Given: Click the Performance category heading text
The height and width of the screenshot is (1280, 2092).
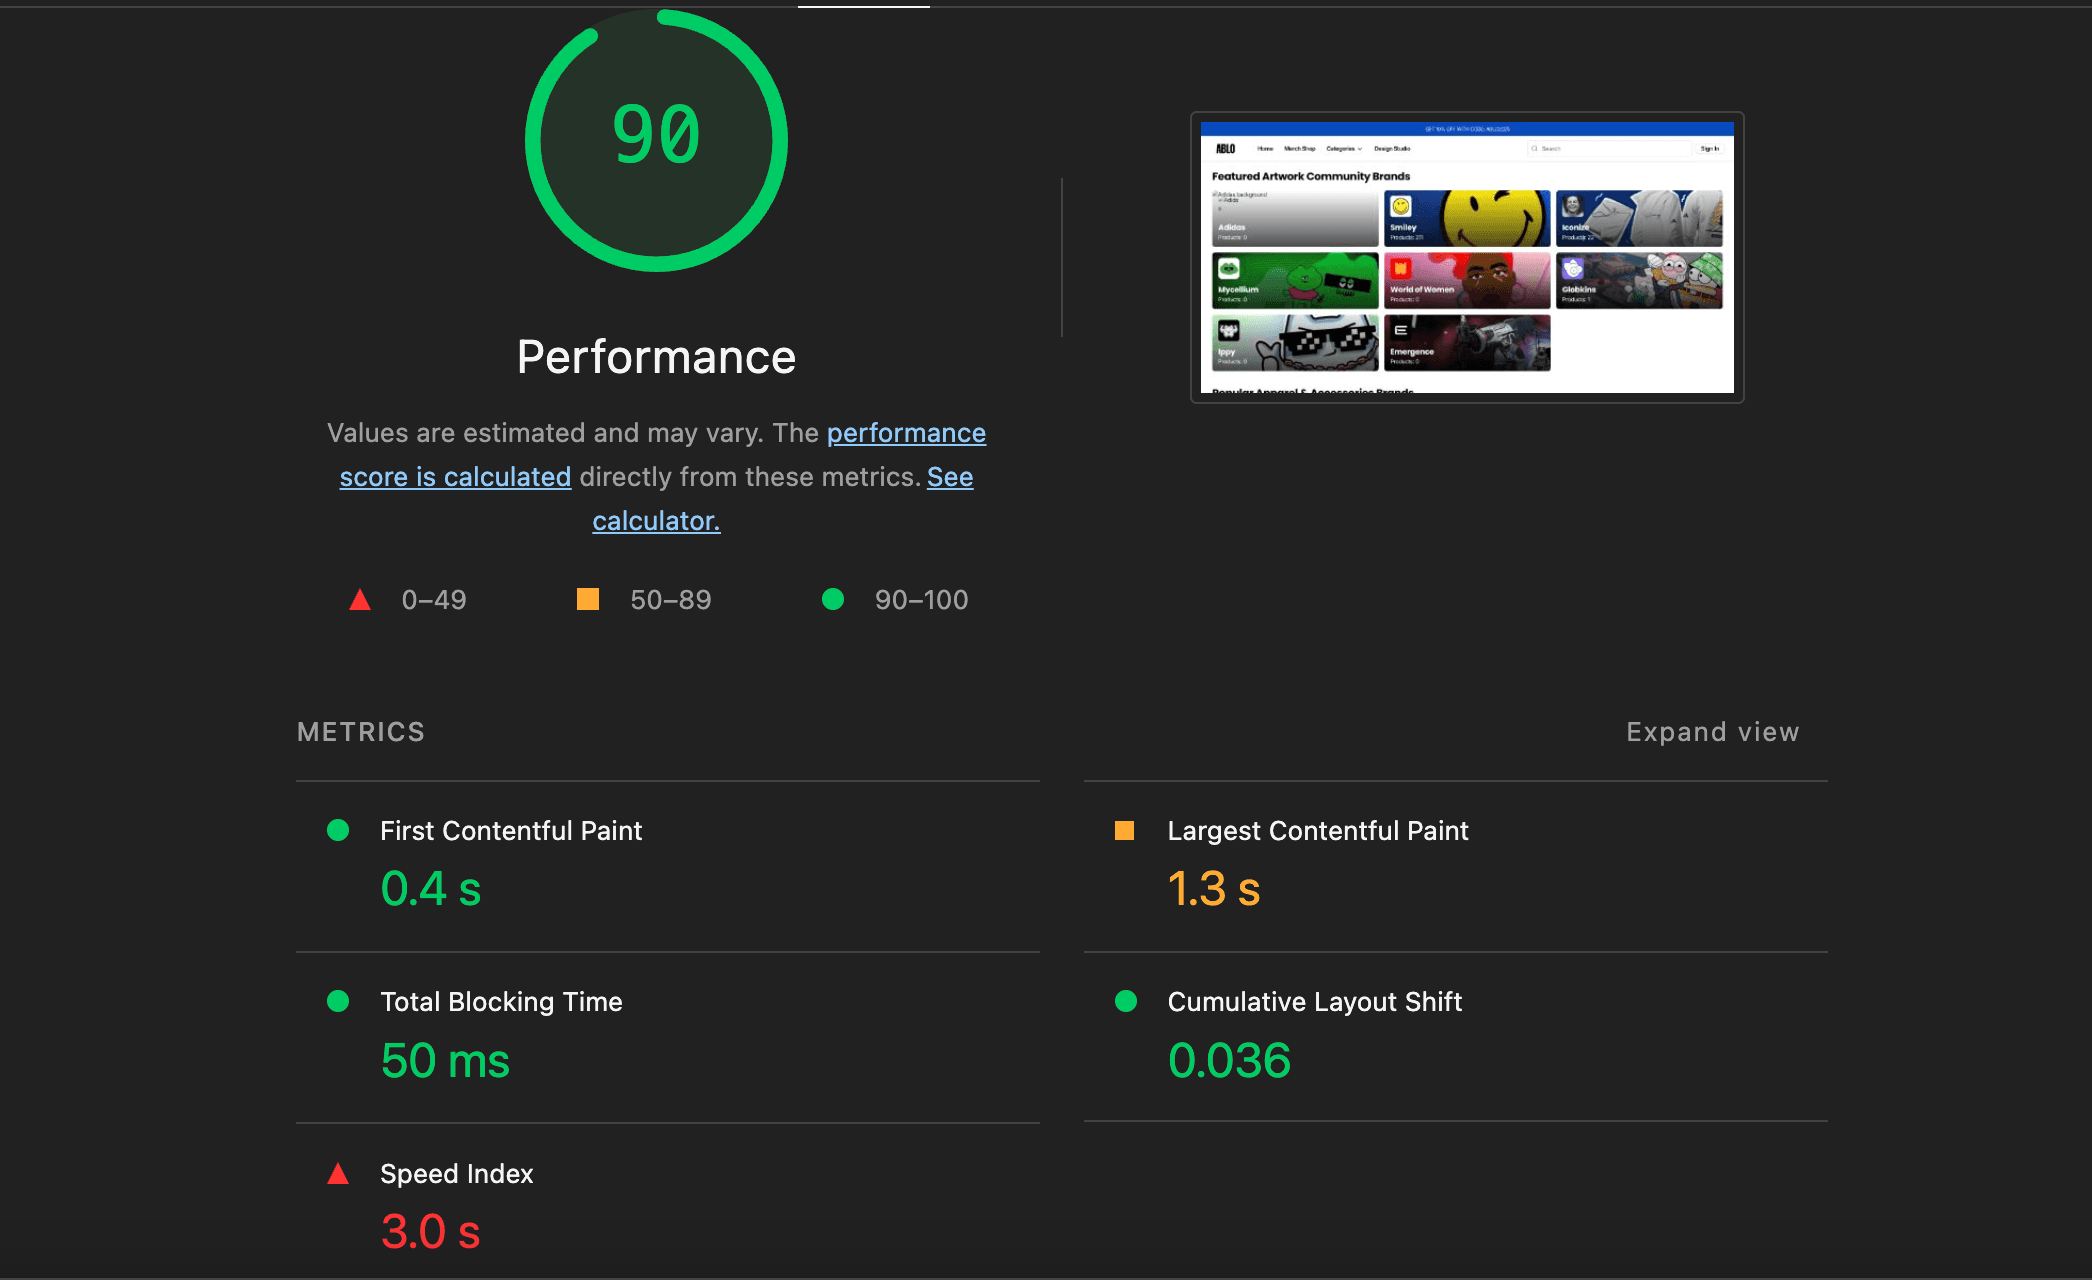Looking at the screenshot, I should click(656, 357).
